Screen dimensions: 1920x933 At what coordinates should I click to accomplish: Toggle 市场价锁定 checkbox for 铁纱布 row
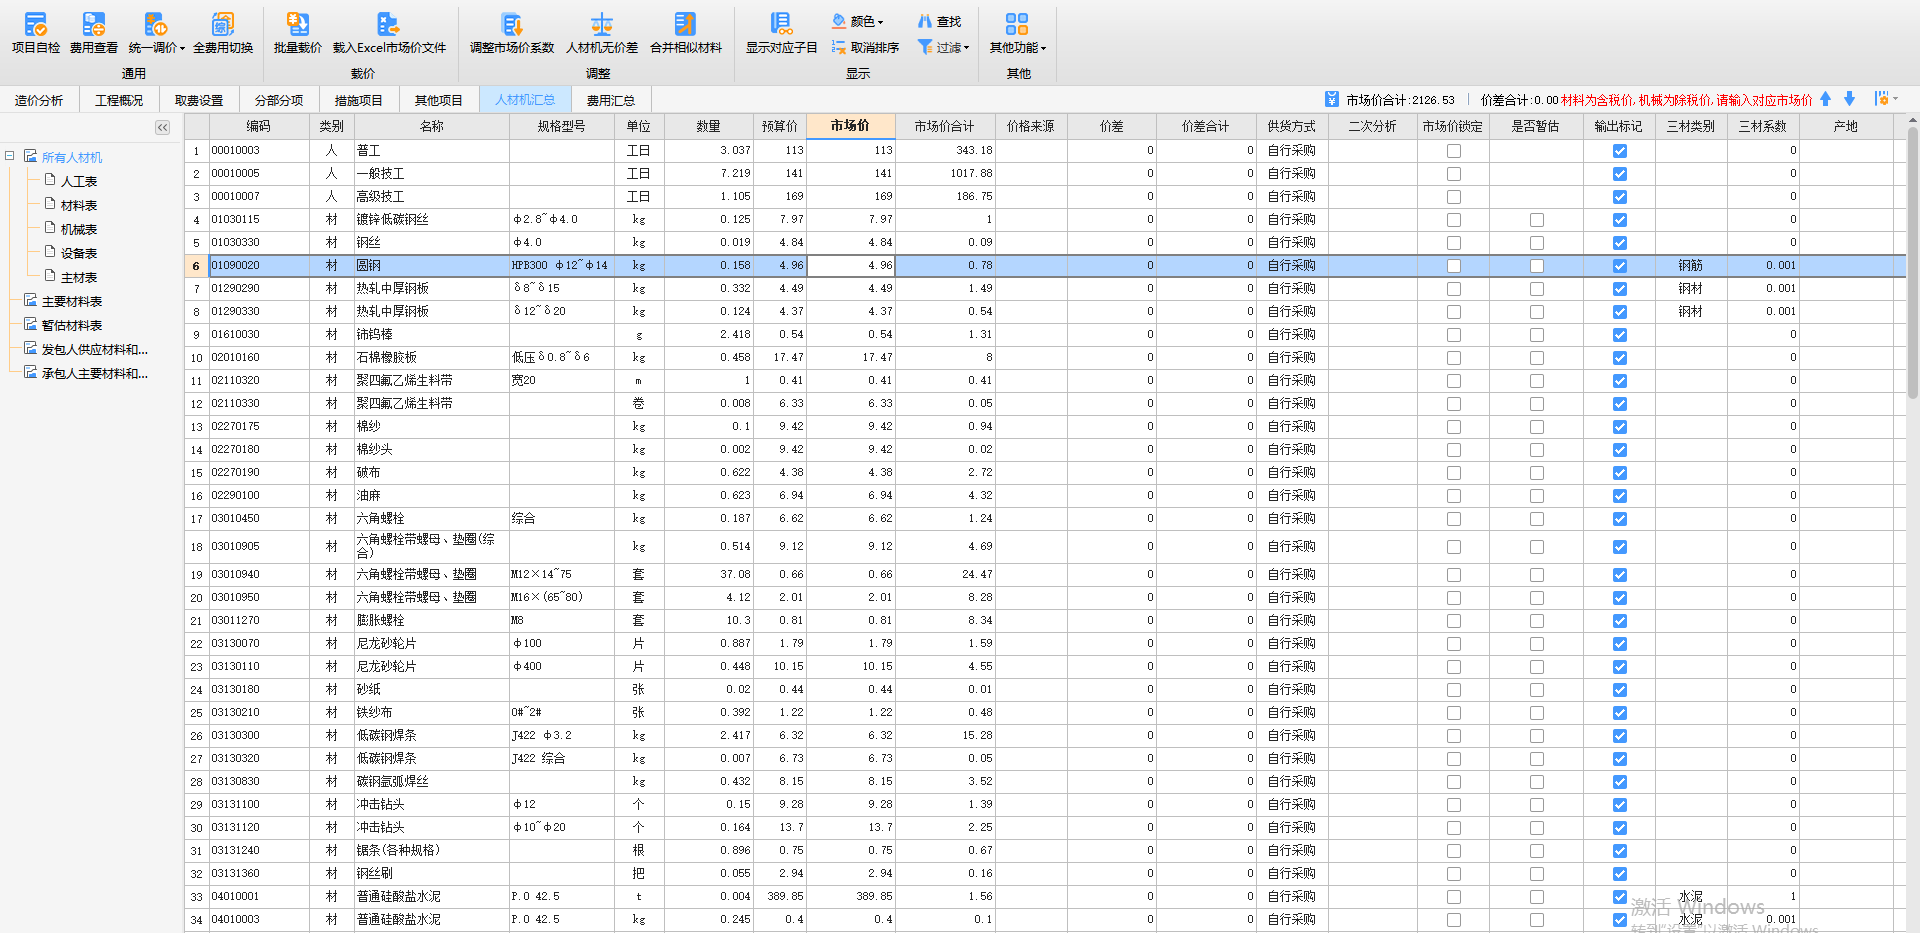pos(1454,713)
